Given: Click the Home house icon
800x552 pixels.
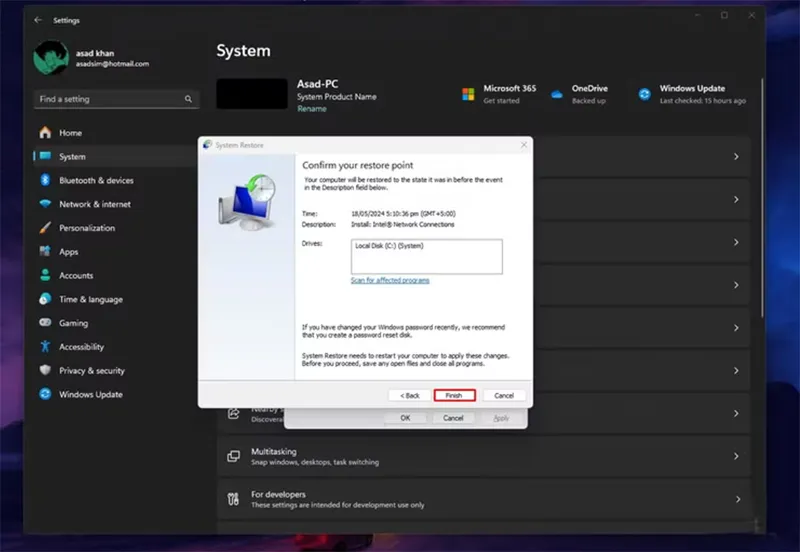Looking at the screenshot, I should tap(45, 133).
